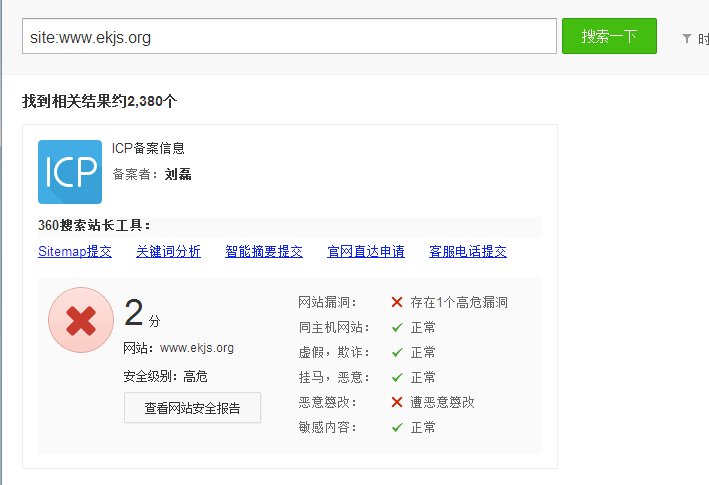Click the ICP备案信息 heading

point(148,148)
